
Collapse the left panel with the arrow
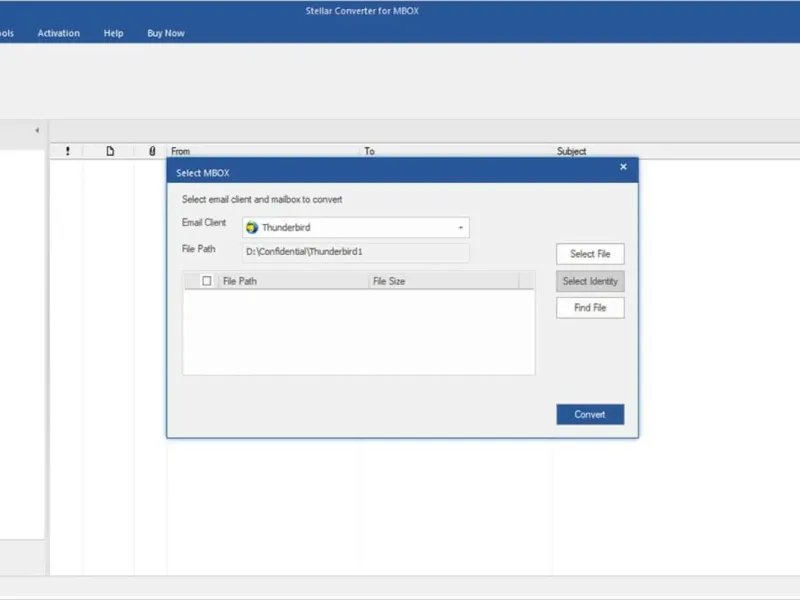[37, 131]
